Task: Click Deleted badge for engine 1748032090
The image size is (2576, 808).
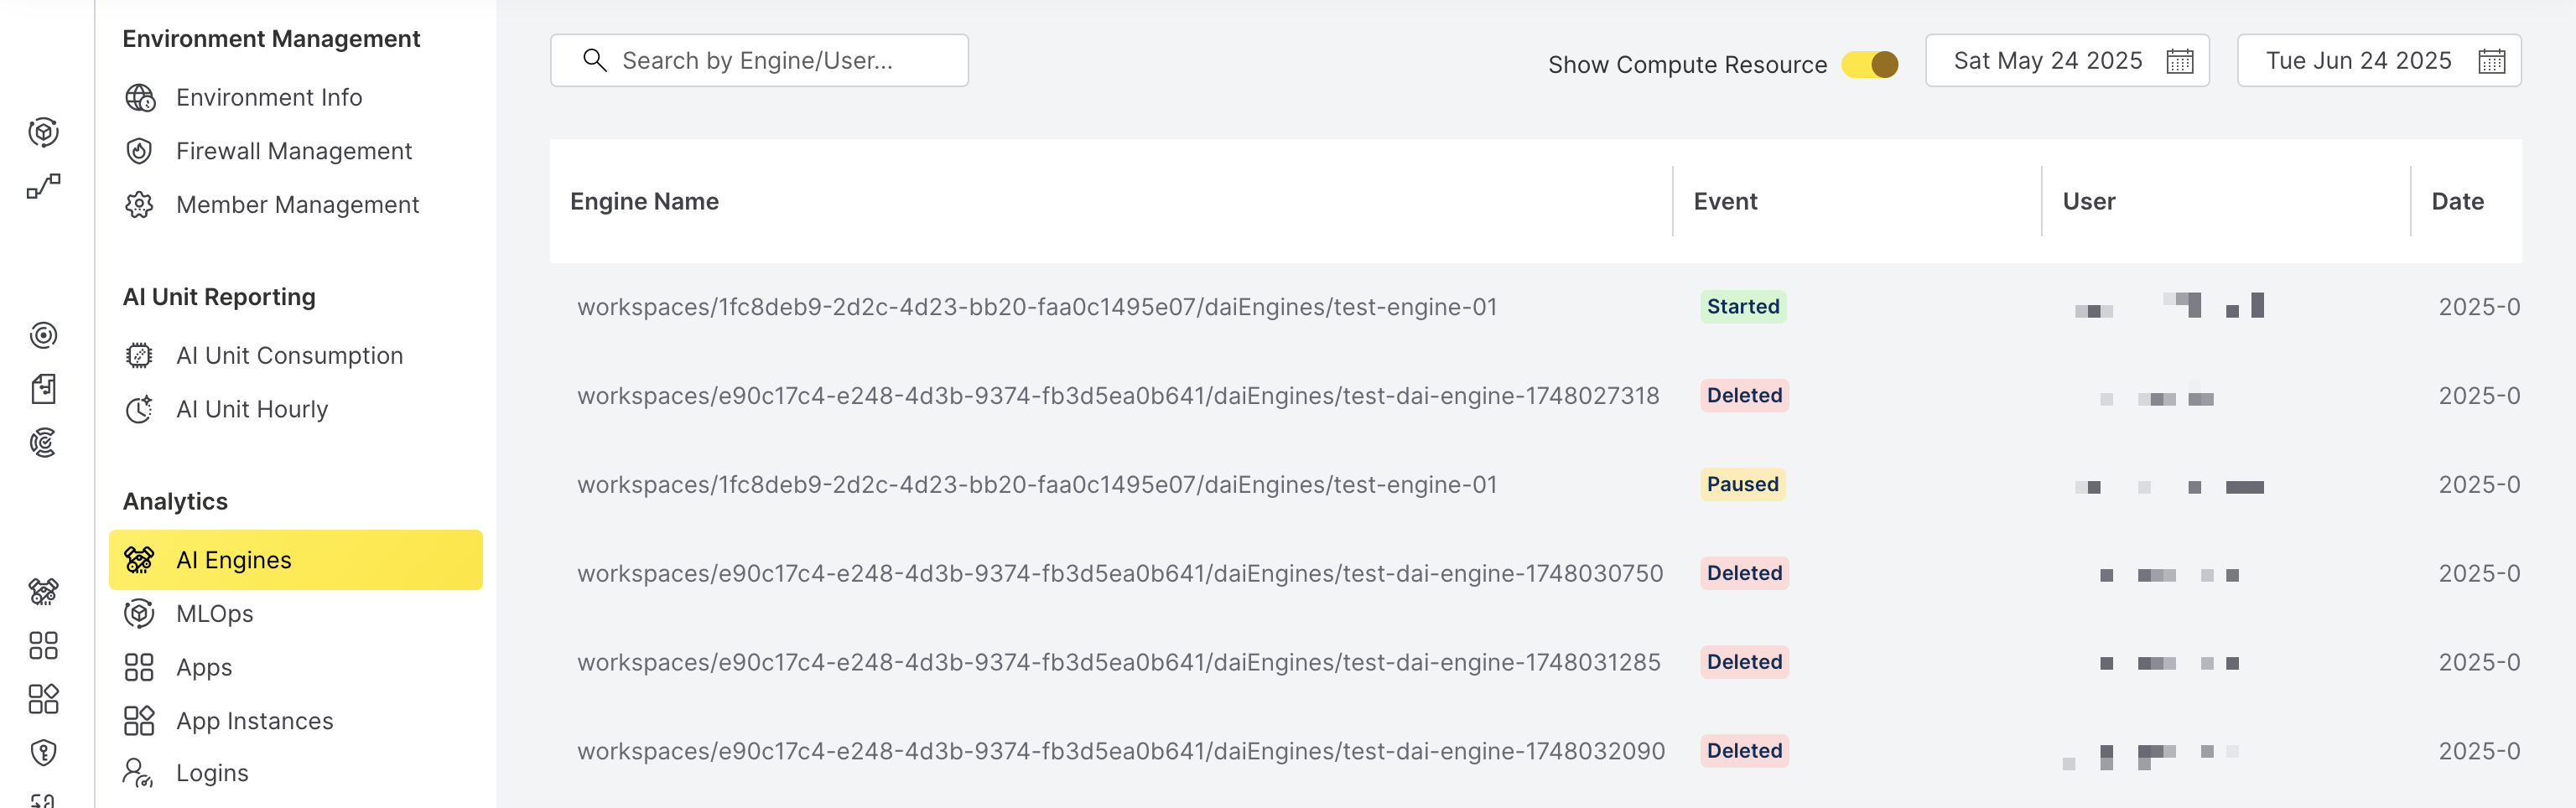Action: point(1744,751)
